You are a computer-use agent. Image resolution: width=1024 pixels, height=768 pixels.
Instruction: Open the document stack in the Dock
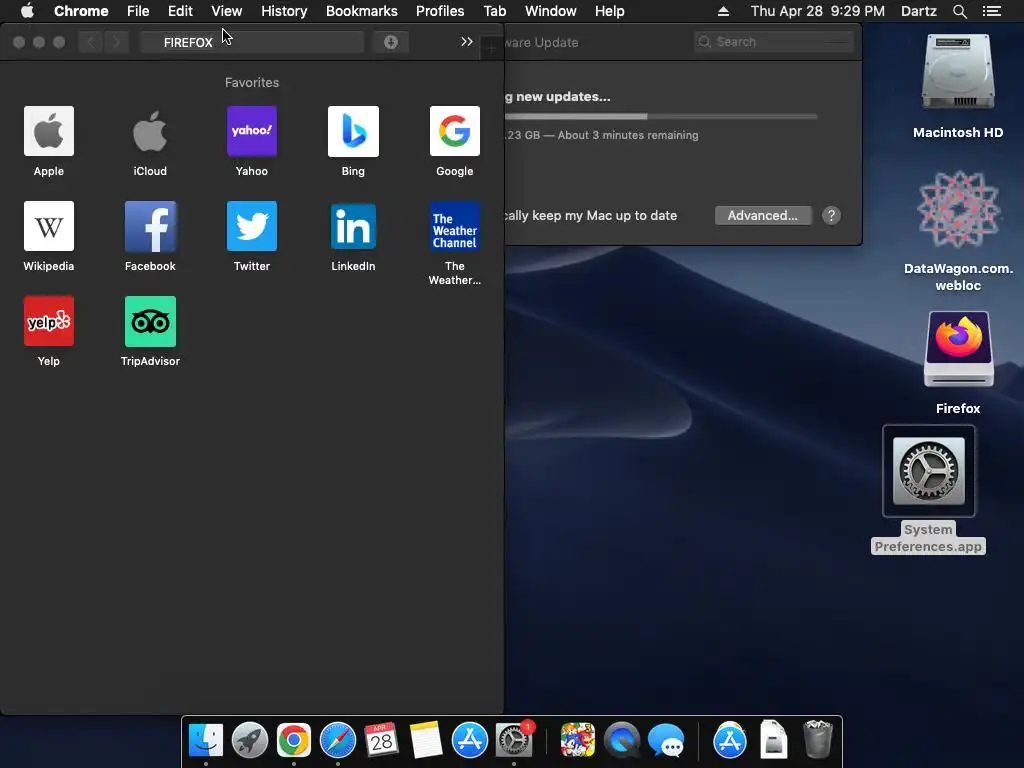click(x=773, y=741)
